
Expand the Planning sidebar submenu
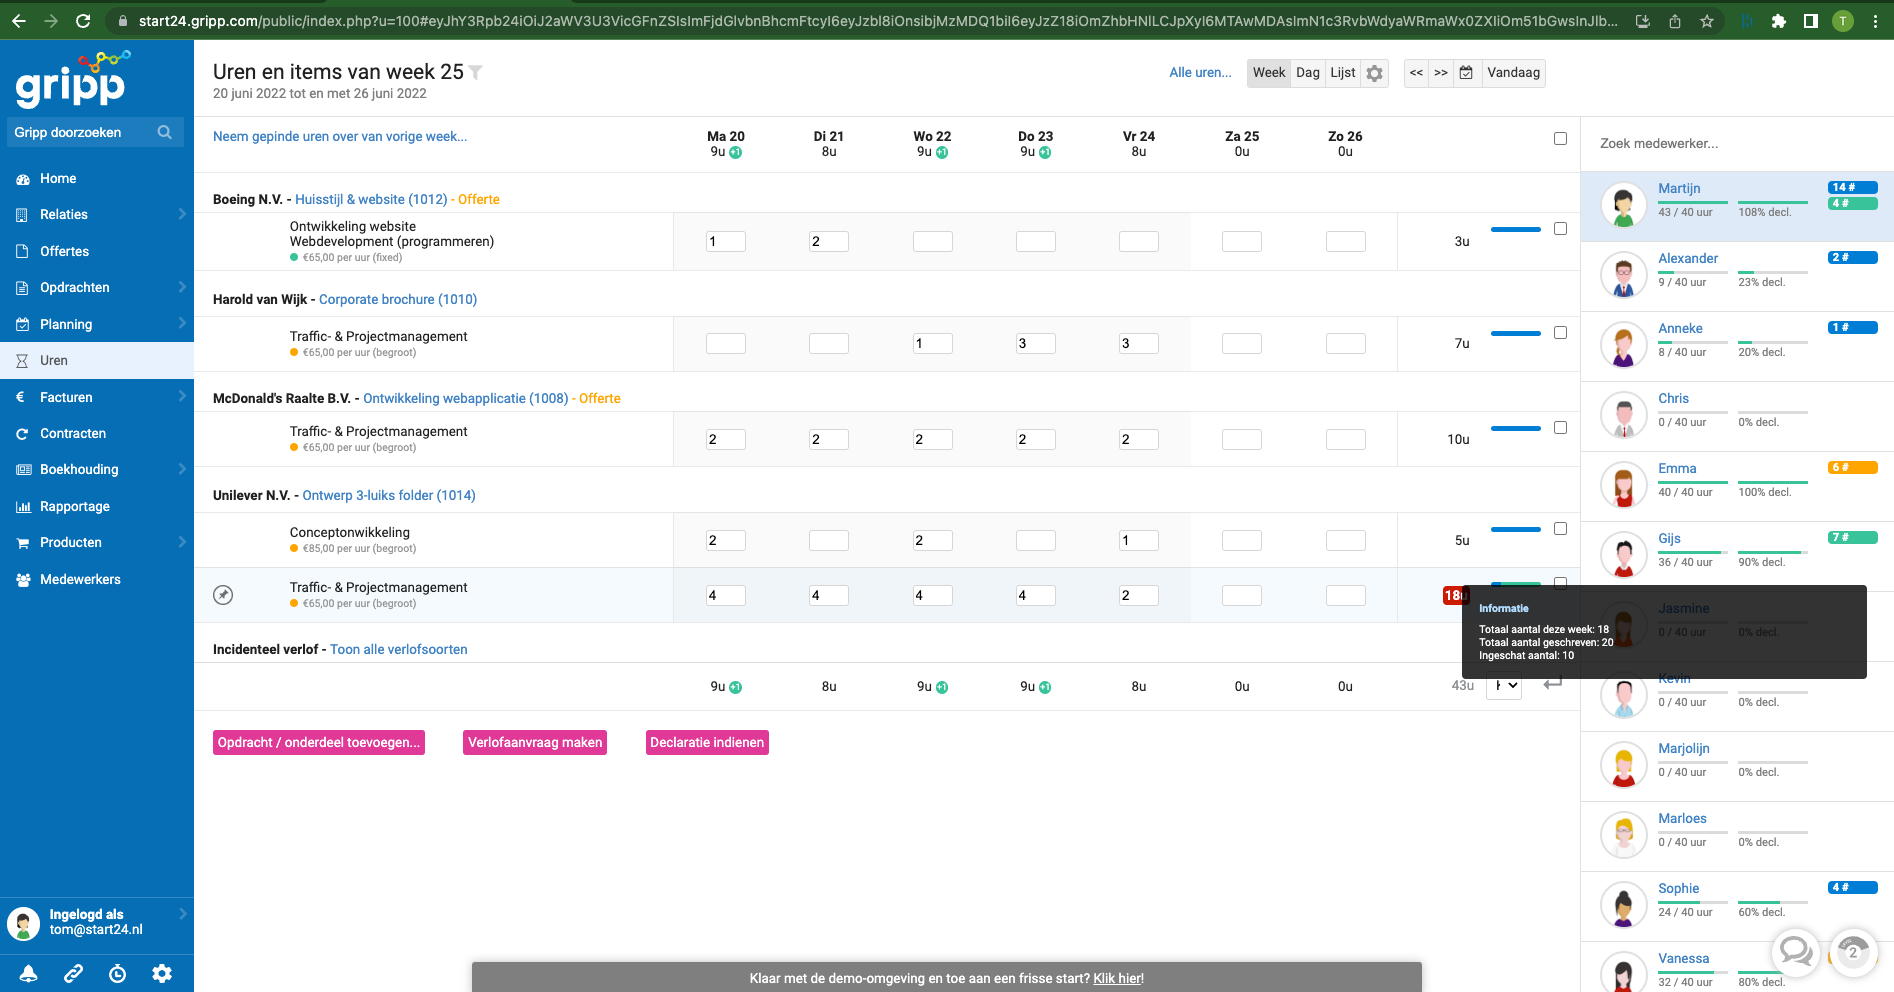[x=182, y=323]
